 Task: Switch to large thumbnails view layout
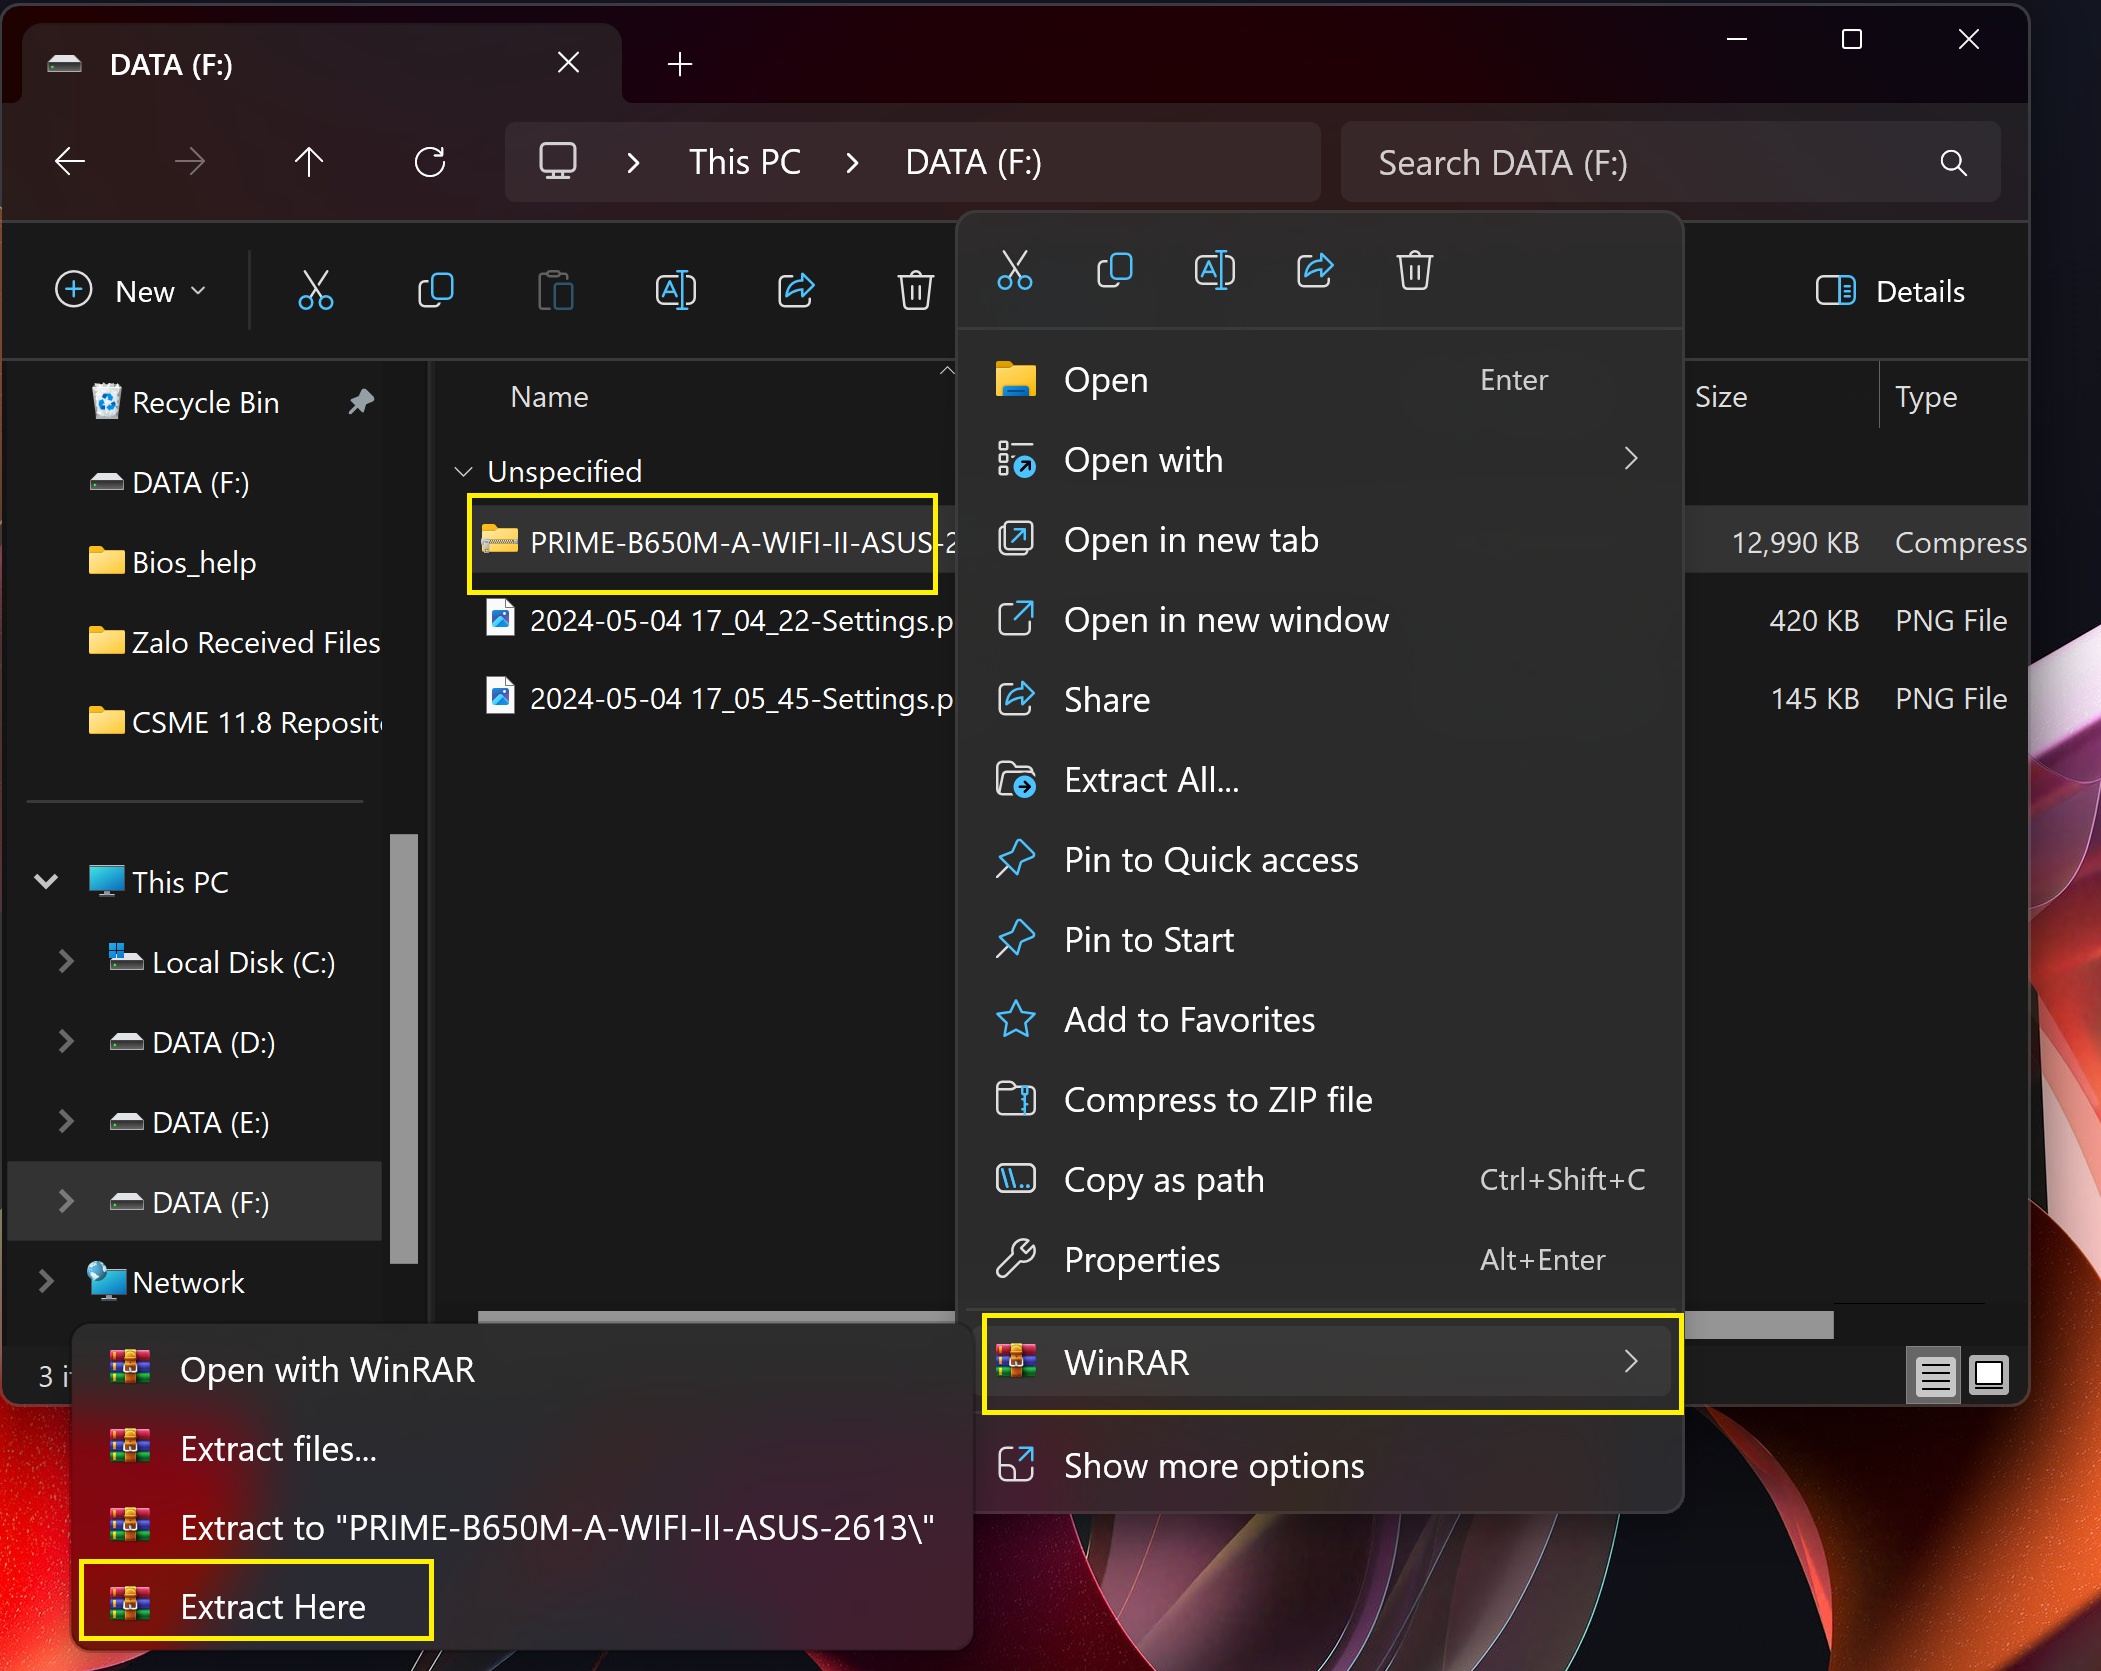(x=1988, y=1376)
